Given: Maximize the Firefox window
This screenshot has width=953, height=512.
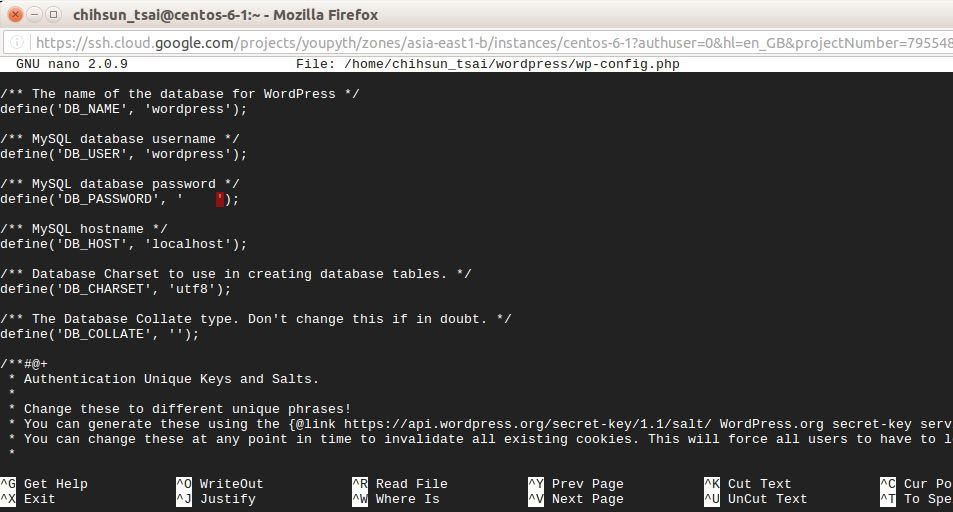Looking at the screenshot, I should pyautogui.click(x=53, y=15).
